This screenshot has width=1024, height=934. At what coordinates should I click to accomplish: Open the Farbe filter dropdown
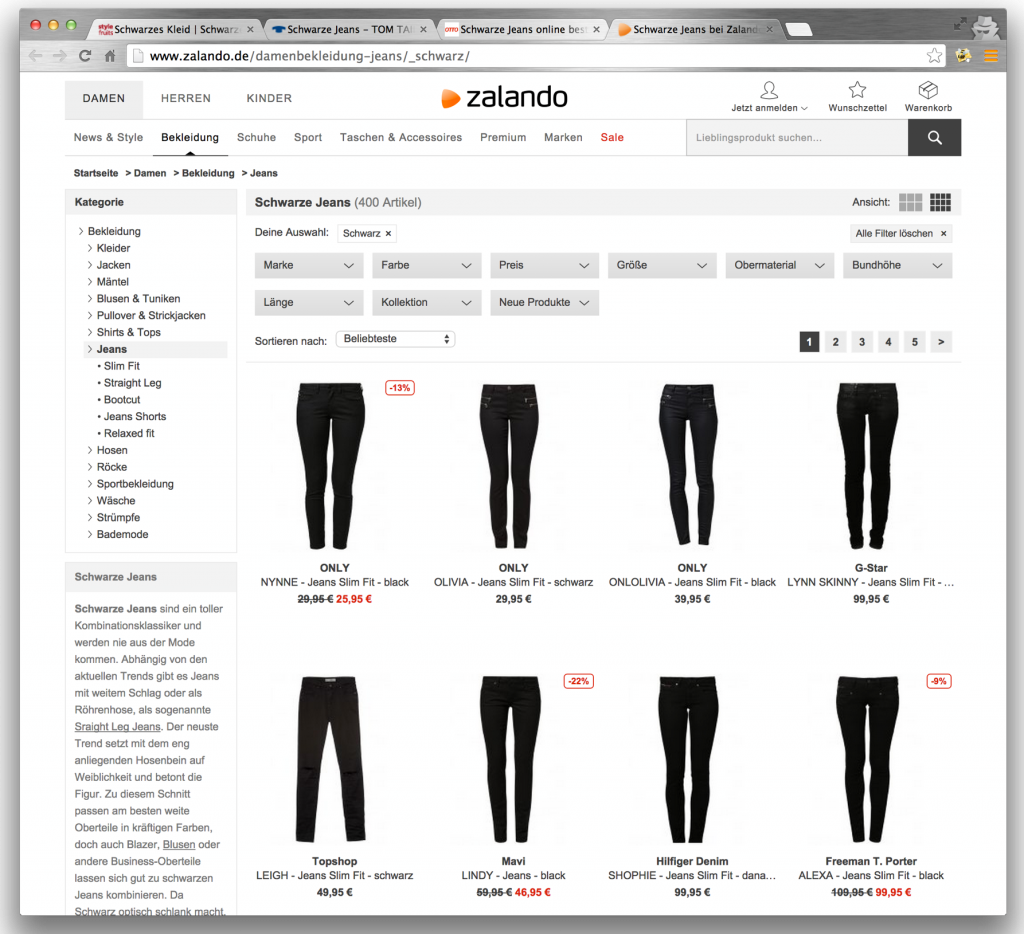(426, 266)
